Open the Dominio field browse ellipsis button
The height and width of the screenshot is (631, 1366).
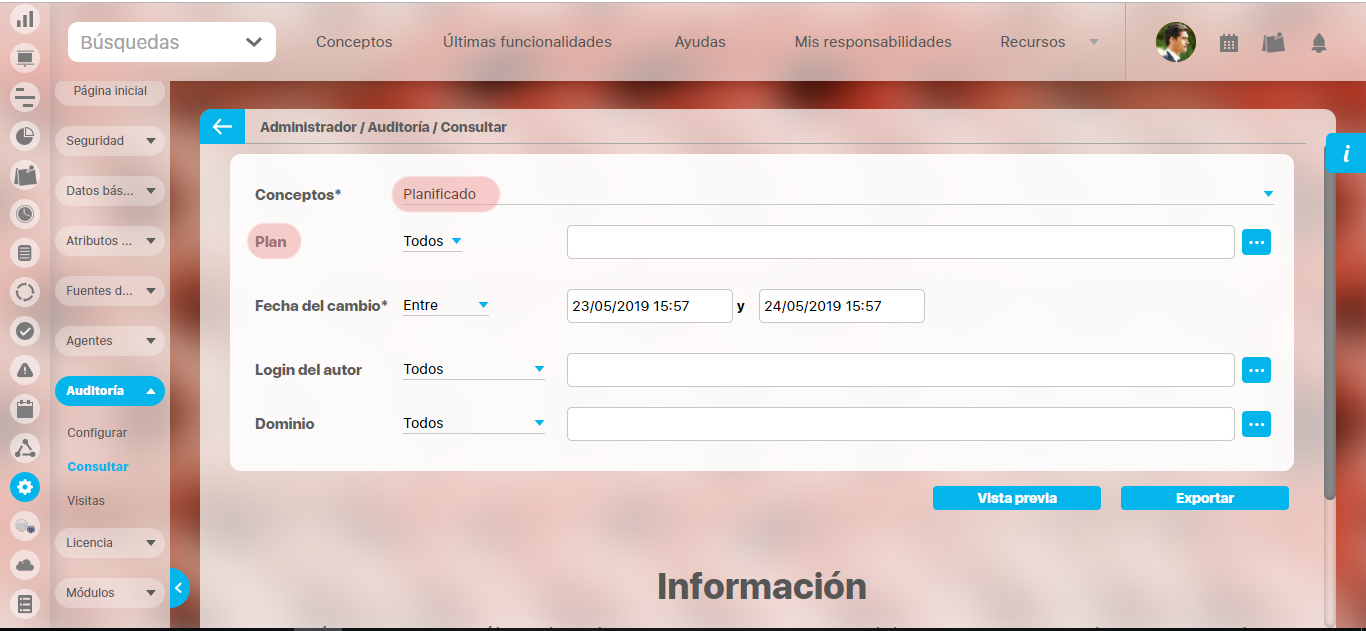(1256, 424)
